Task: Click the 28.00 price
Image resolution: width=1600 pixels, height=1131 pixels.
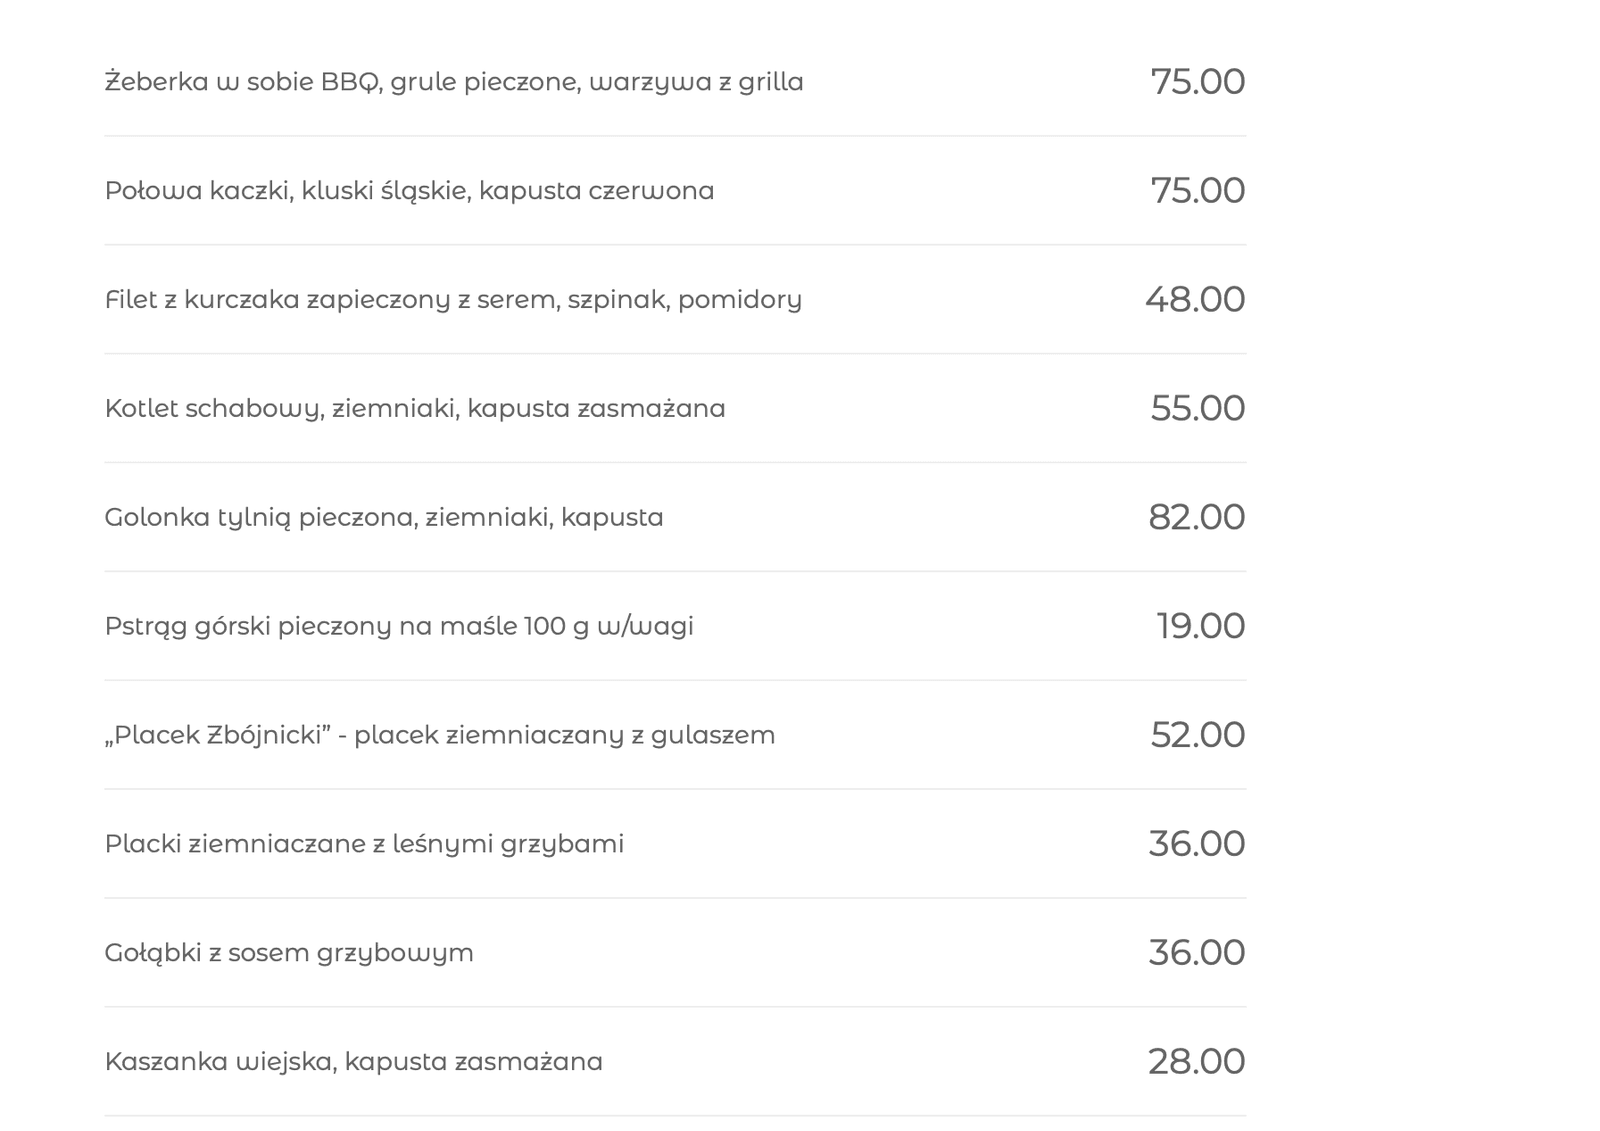Action: (x=1196, y=1063)
